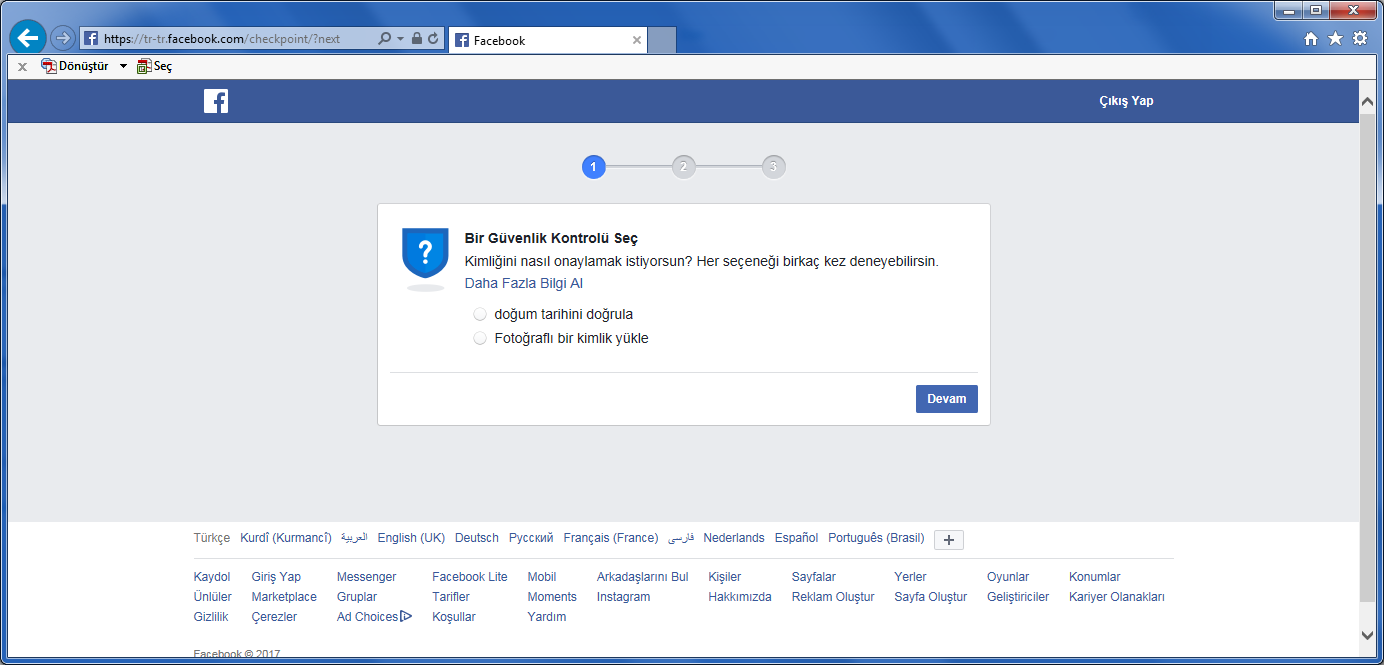This screenshot has width=1384, height=665.
Task: Open the Konumlar footer link
Action: click(1095, 577)
